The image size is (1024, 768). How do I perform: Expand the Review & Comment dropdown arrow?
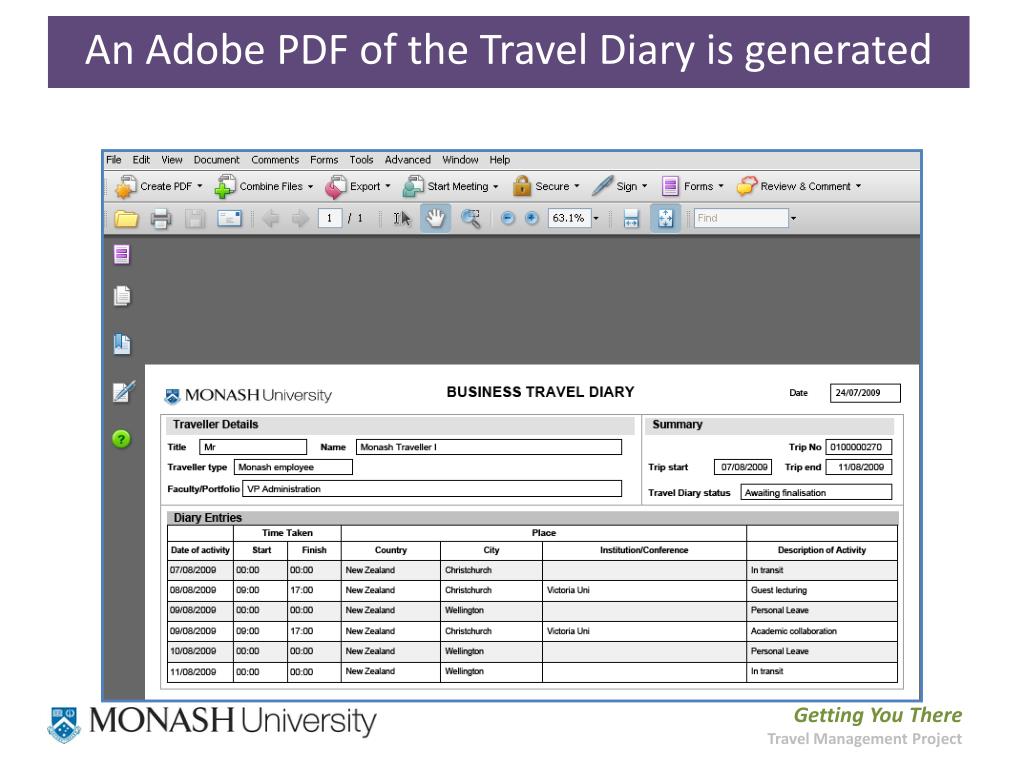859,187
